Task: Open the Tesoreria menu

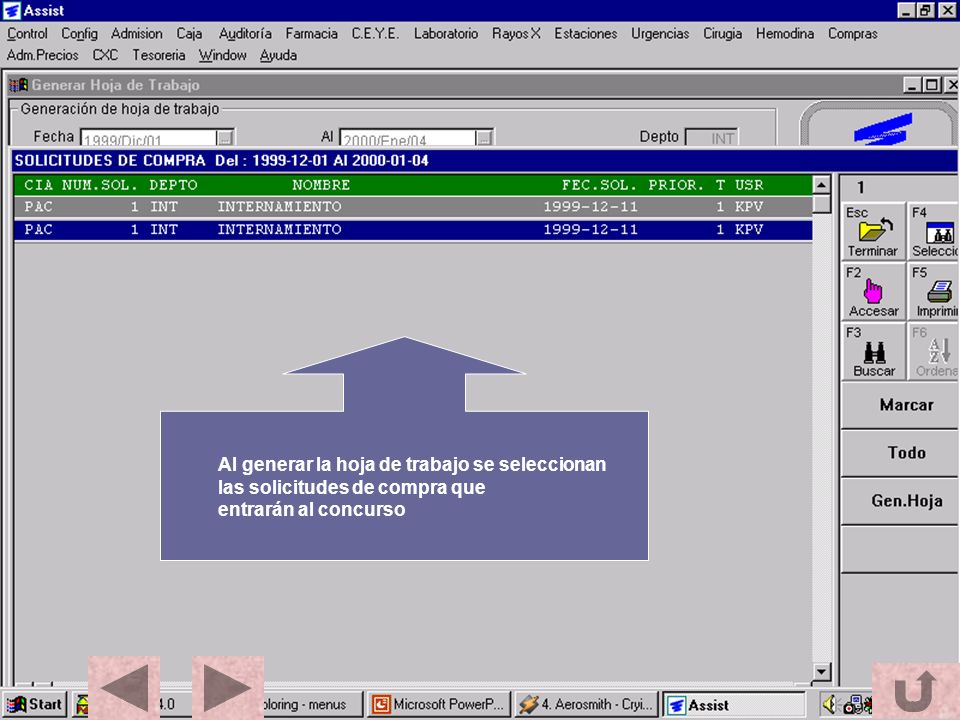Action: point(159,55)
